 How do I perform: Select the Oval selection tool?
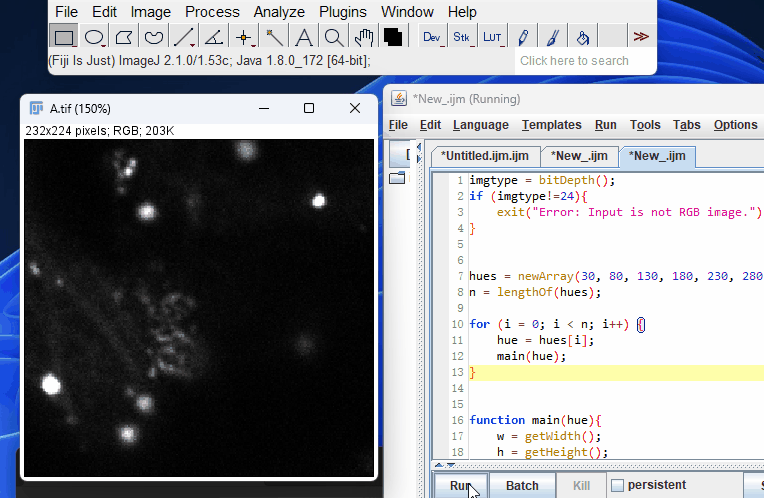[94, 37]
